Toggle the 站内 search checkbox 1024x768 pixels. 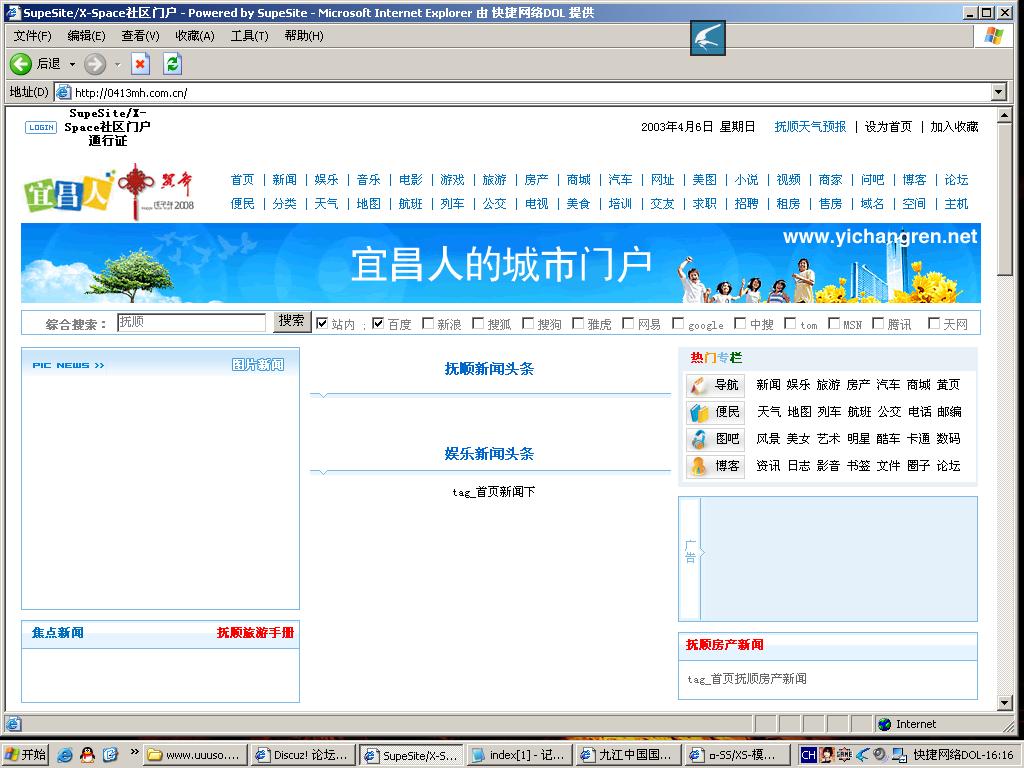321,323
